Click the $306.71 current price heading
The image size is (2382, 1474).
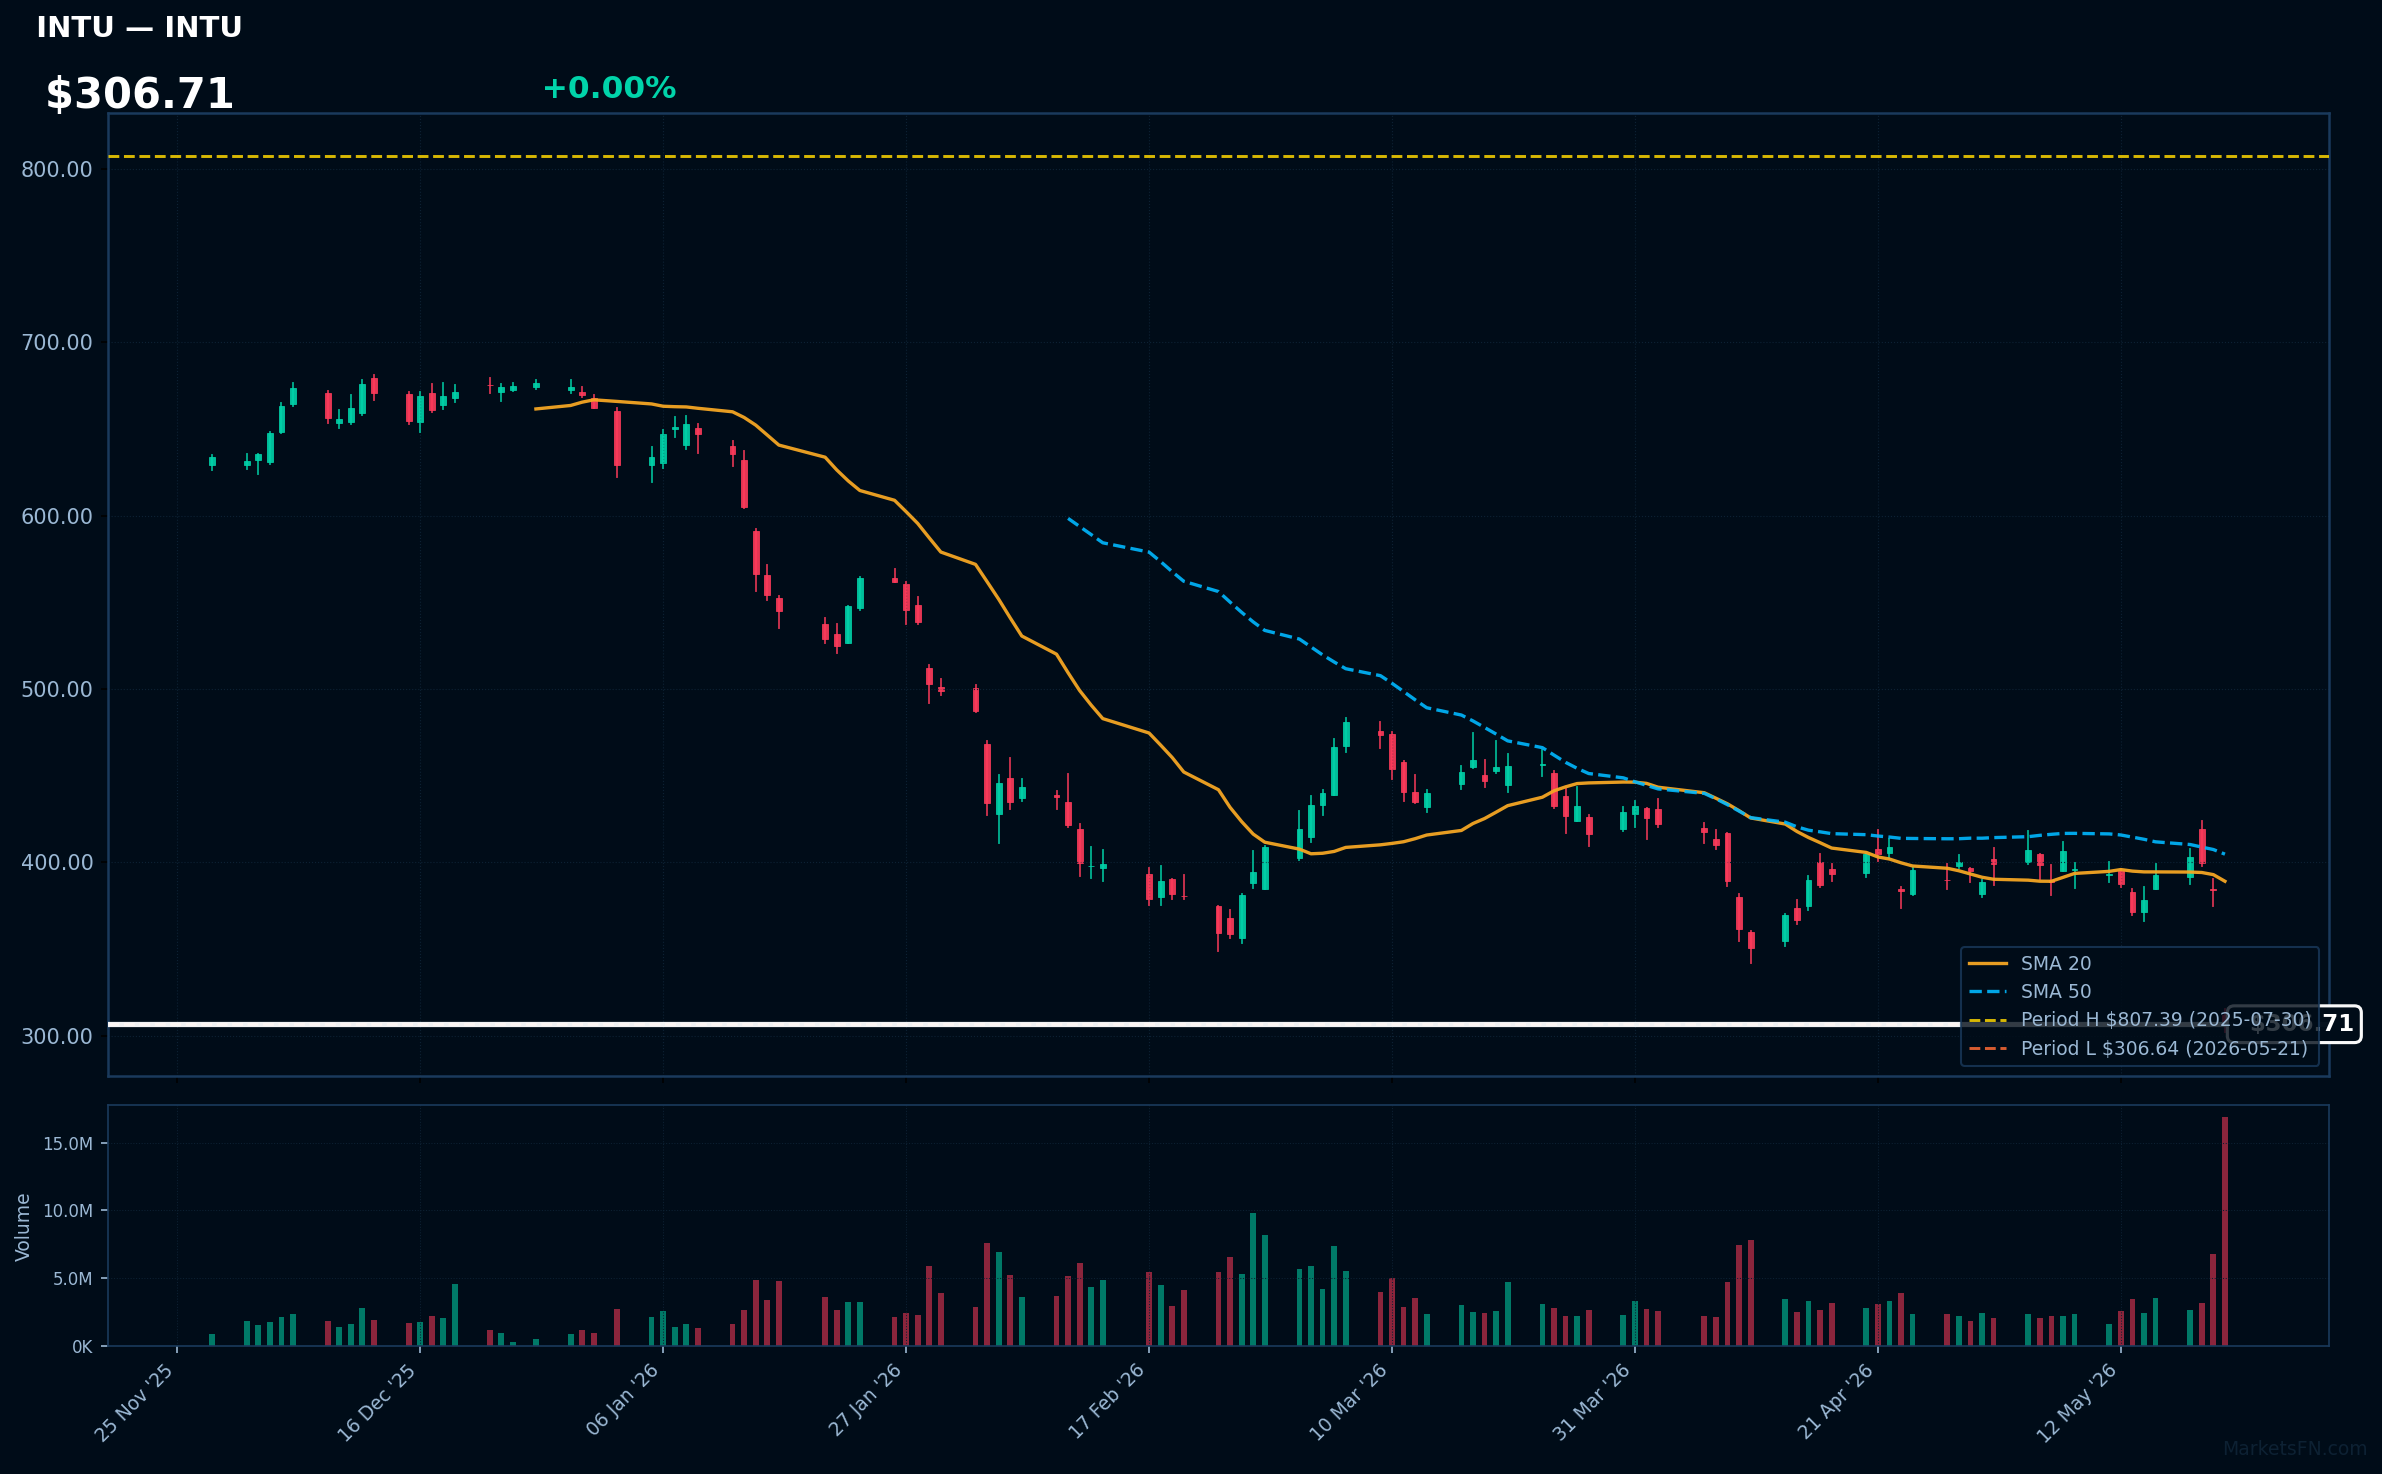pyautogui.click(x=139, y=94)
